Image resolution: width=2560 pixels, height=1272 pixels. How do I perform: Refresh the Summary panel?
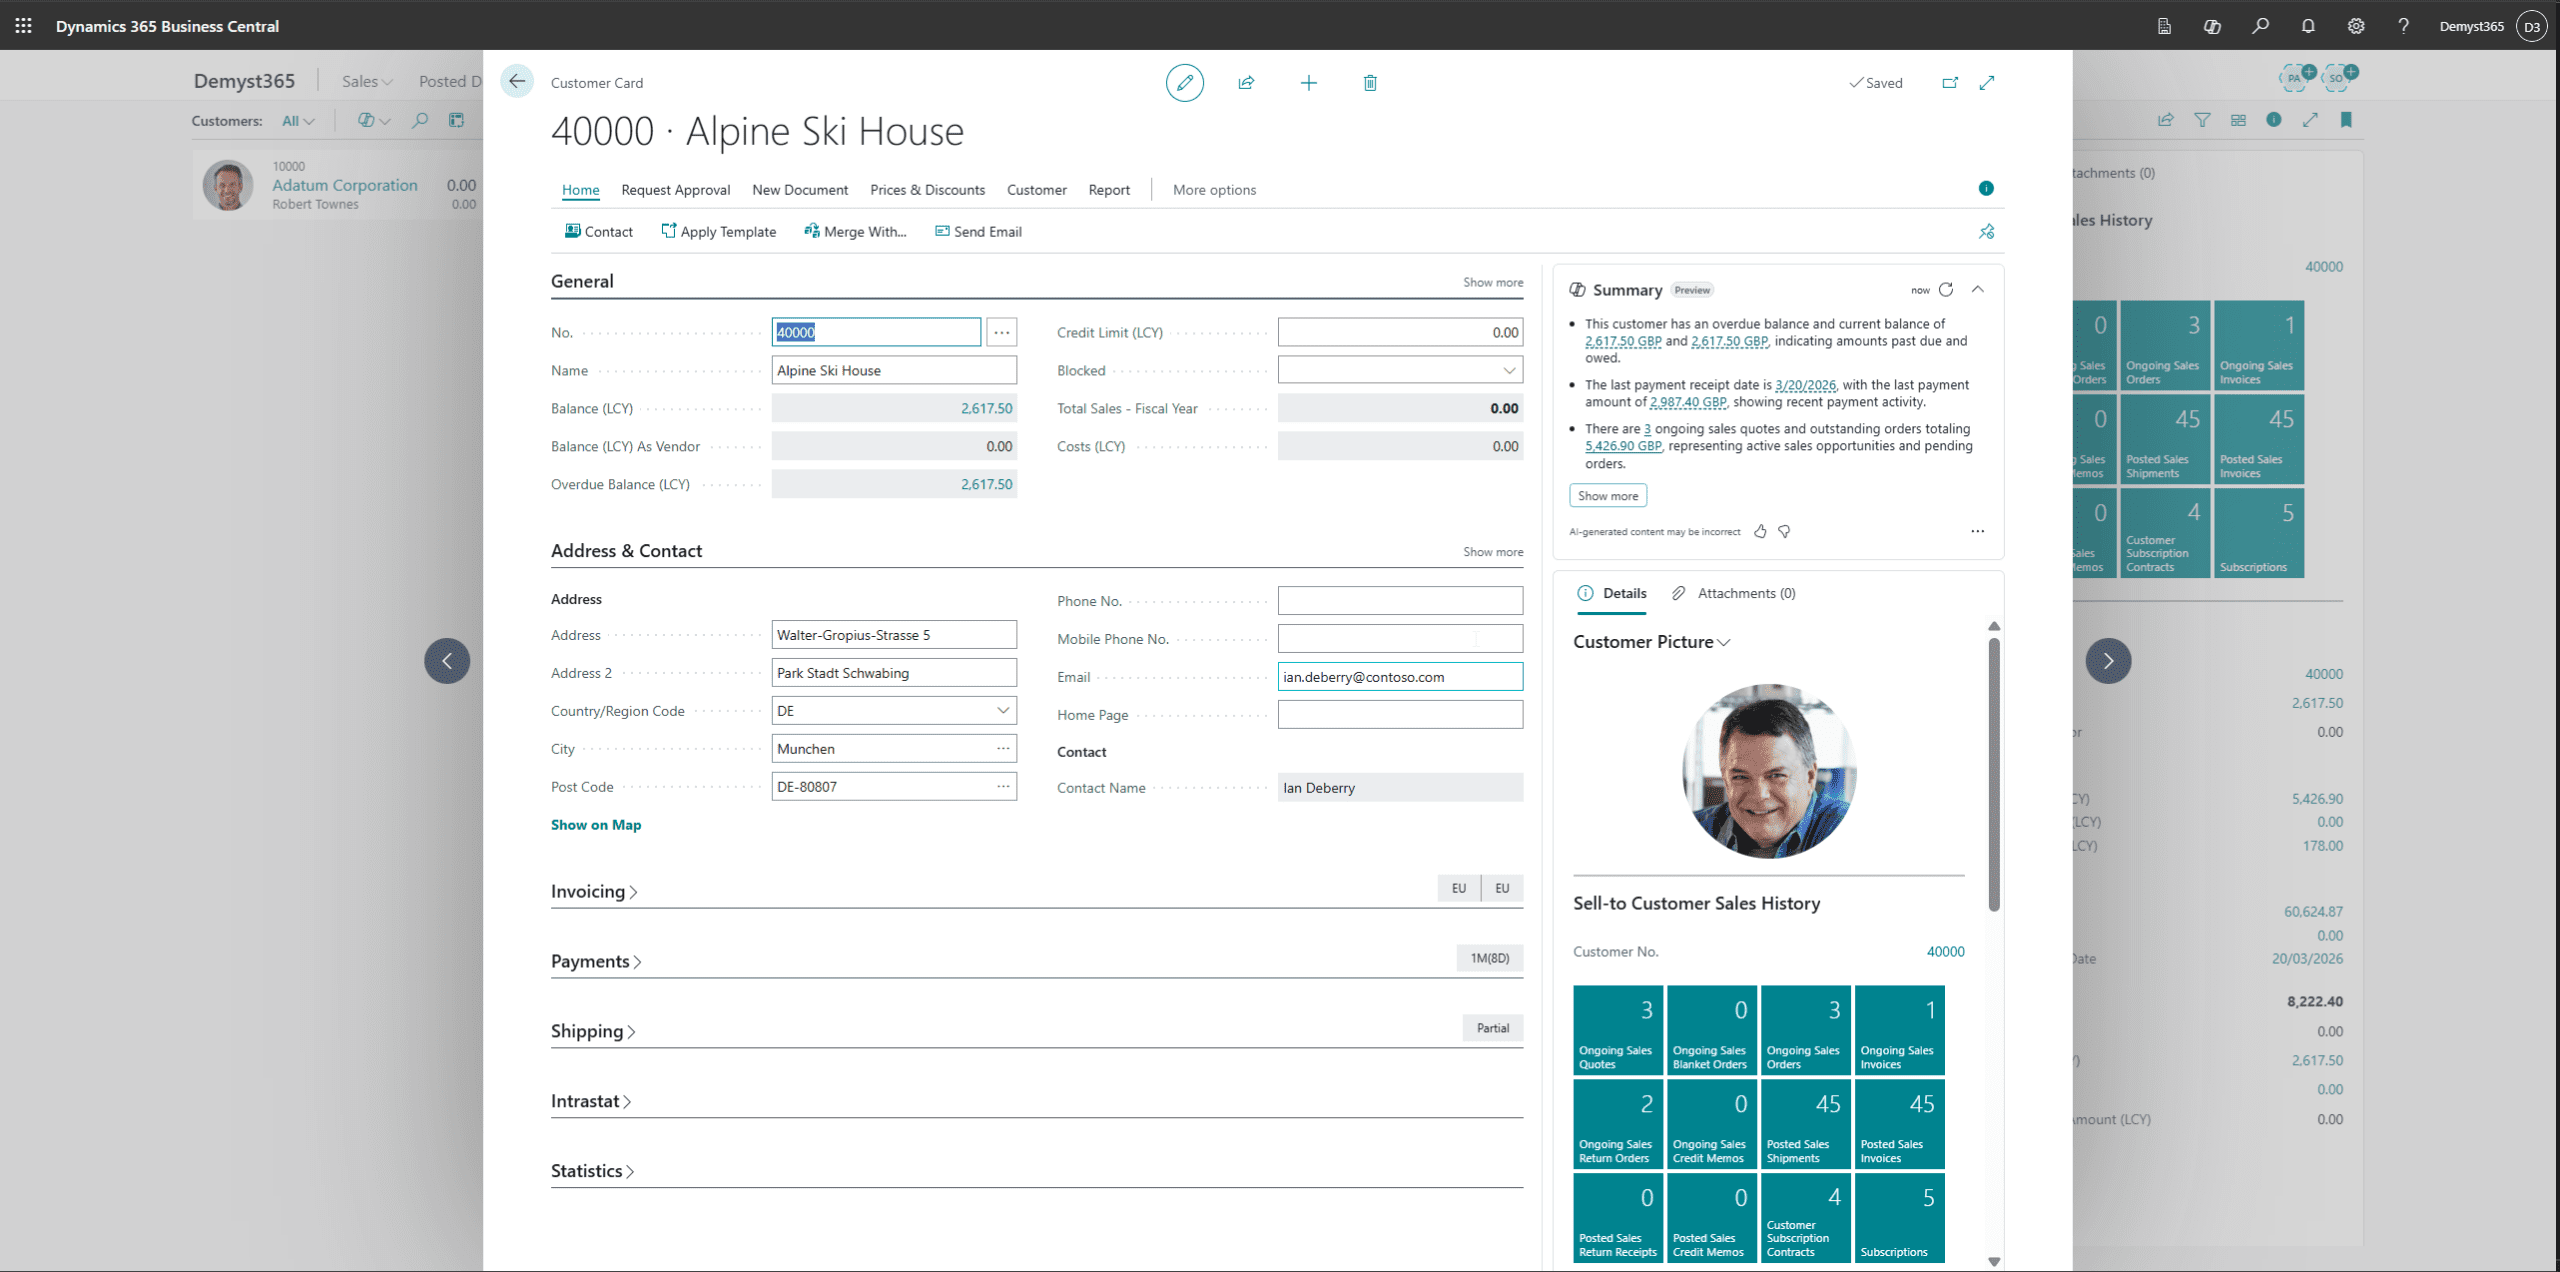(1946, 290)
